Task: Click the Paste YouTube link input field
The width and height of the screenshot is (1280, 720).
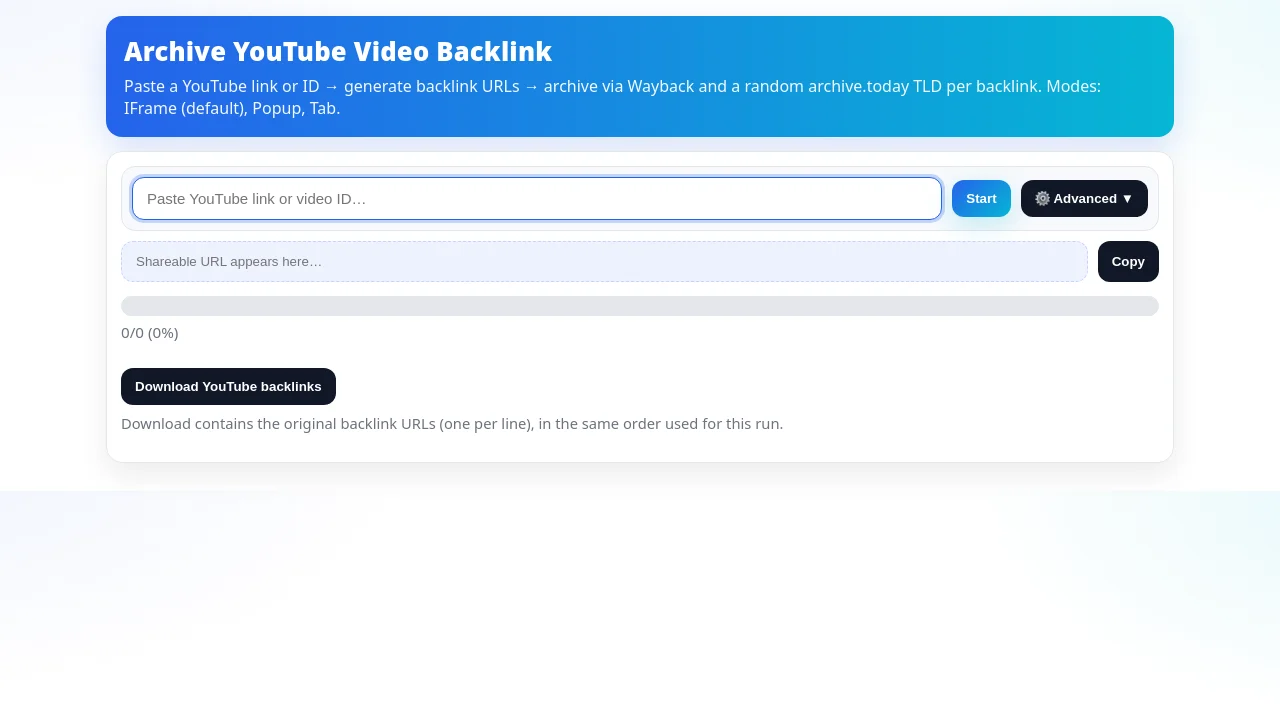Action: 537,198
